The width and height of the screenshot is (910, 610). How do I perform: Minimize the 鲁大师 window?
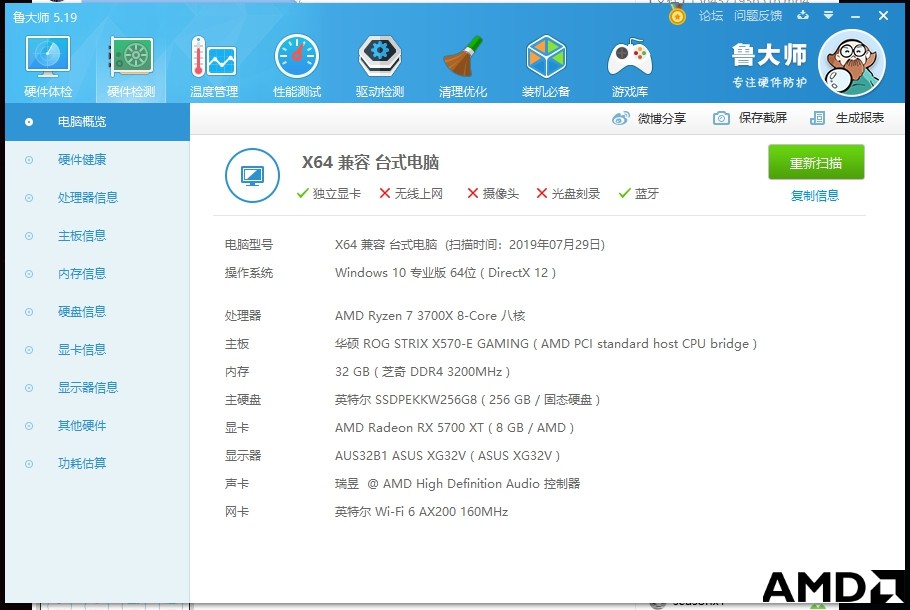coord(855,16)
